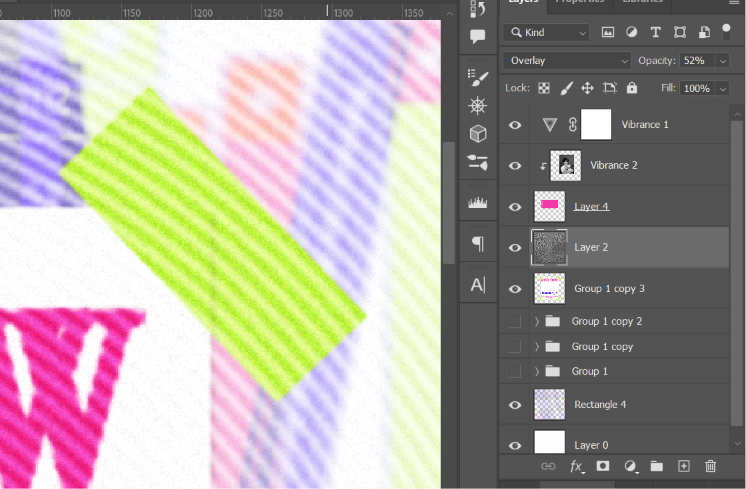Filter layers by pixel layers icon
The width and height of the screenshot is (746, 489).
[x=608, y=32]
